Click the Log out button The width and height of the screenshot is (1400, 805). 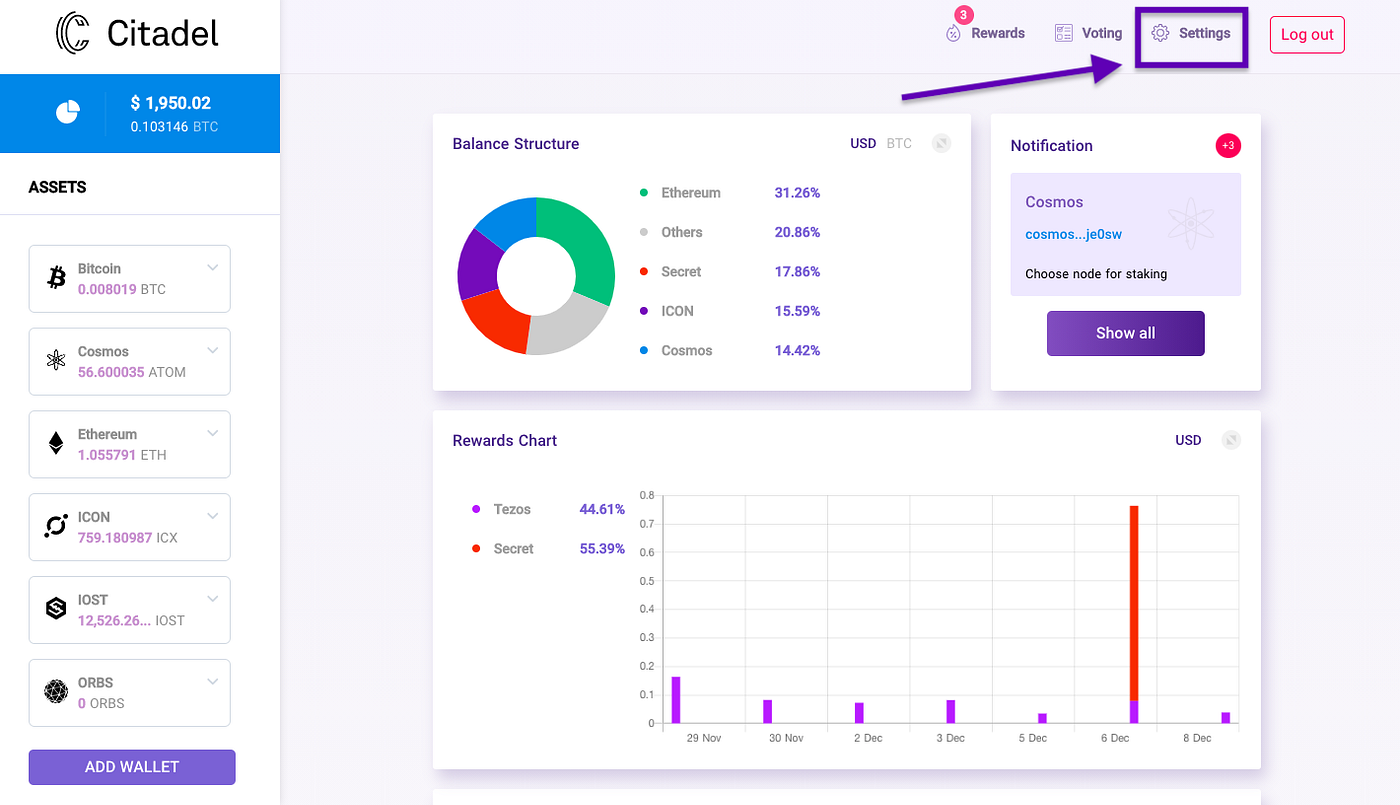(1307, 34)
